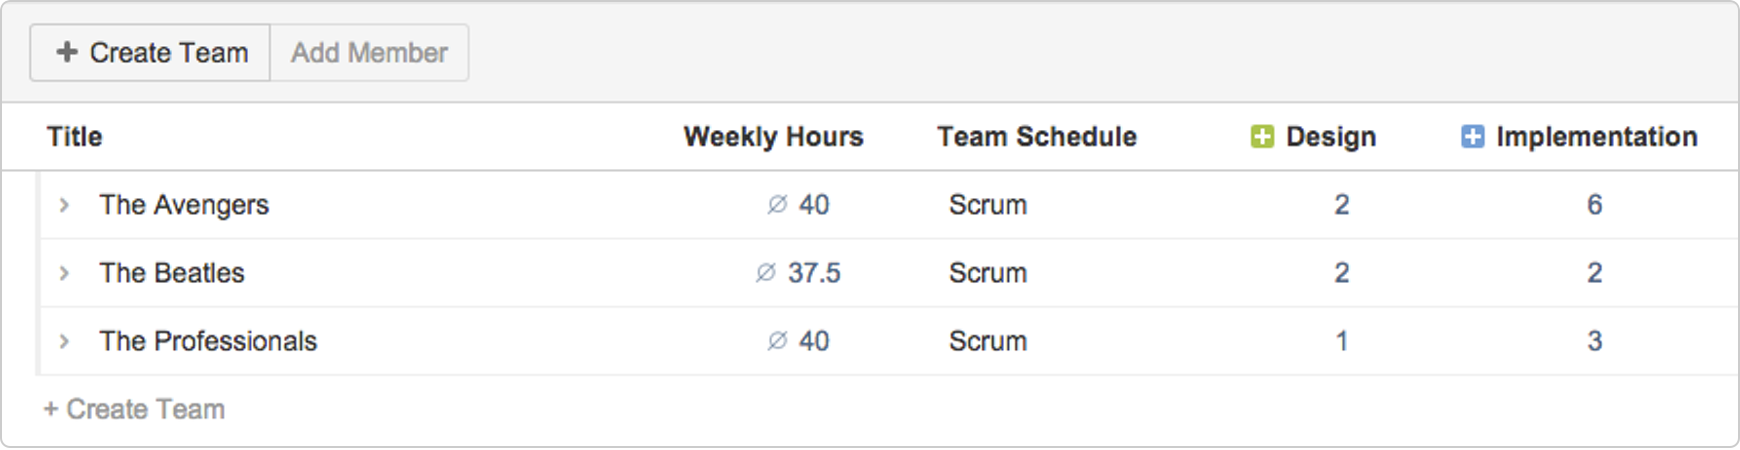Expand The Avengers team row
Image resolution: width=1740 pixels, height=450 pixels.
click(64, 205)
